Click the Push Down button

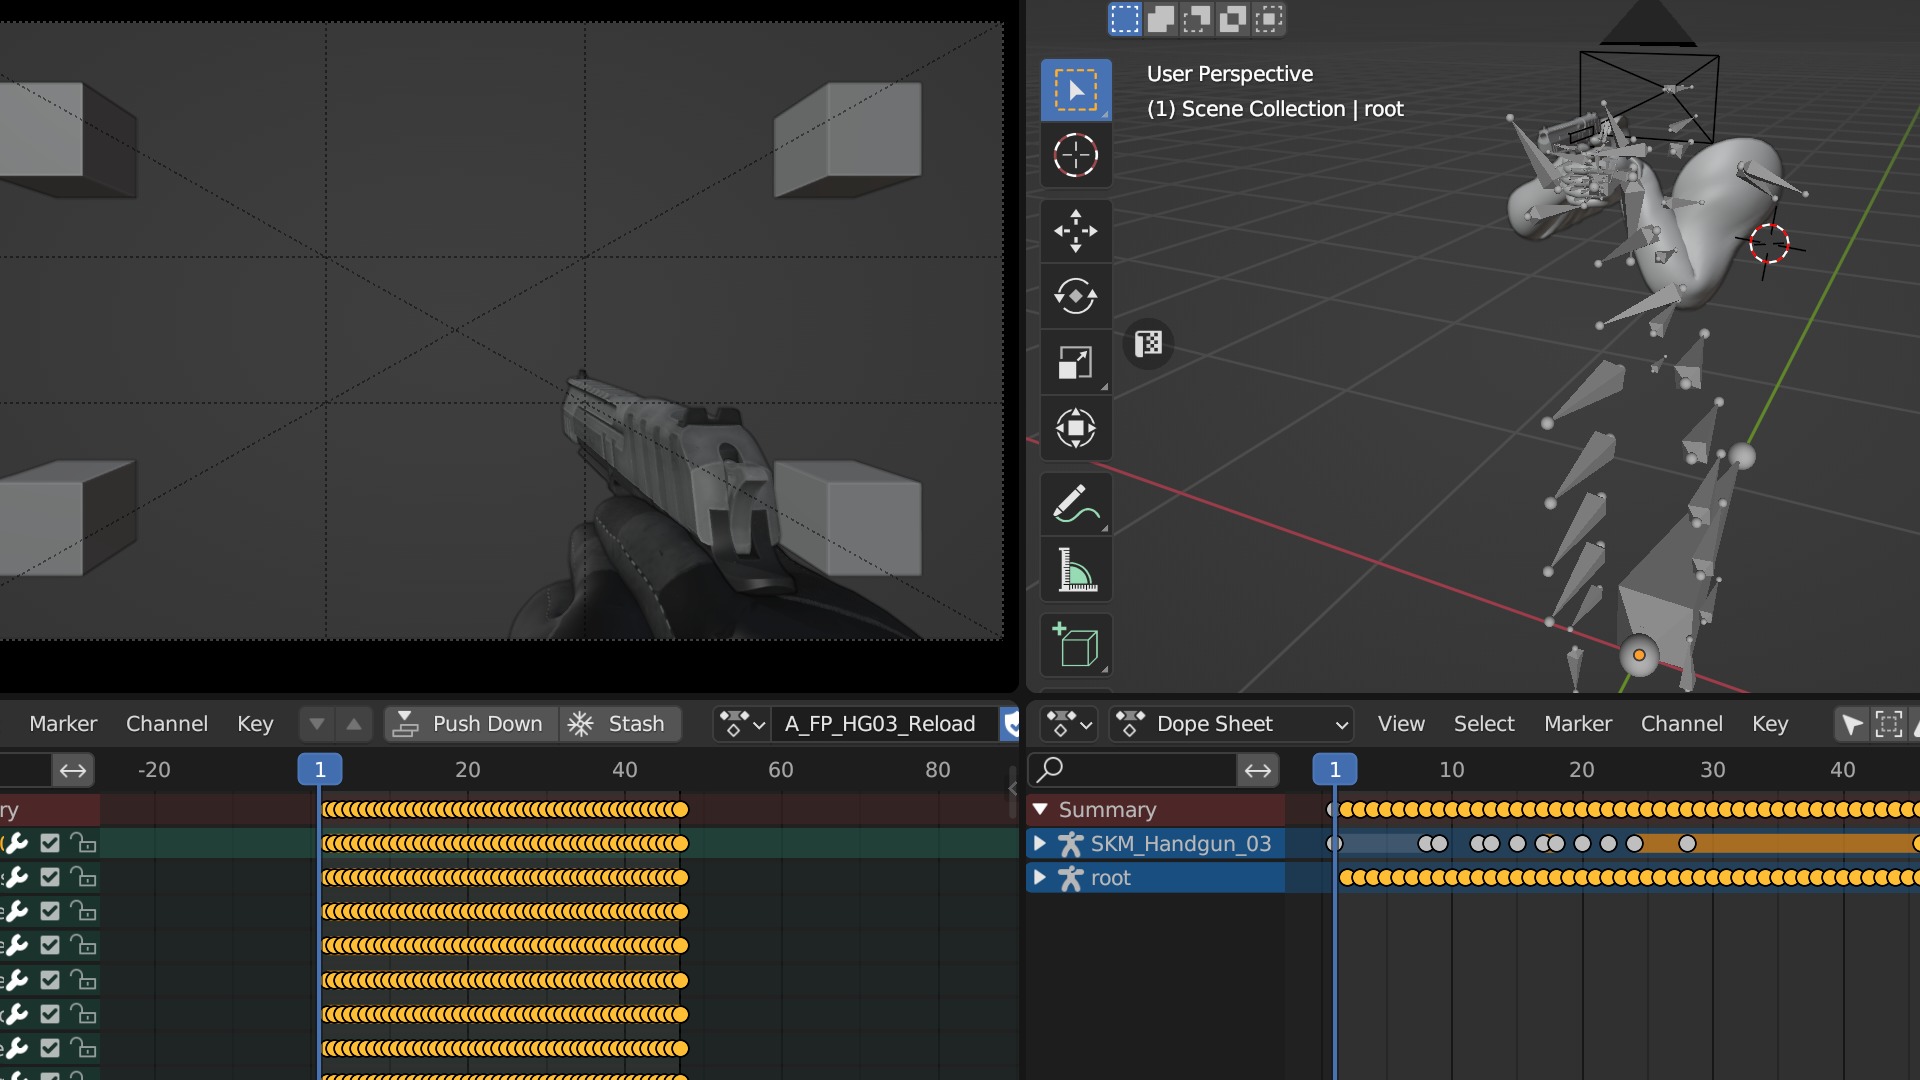pos(469,723)
